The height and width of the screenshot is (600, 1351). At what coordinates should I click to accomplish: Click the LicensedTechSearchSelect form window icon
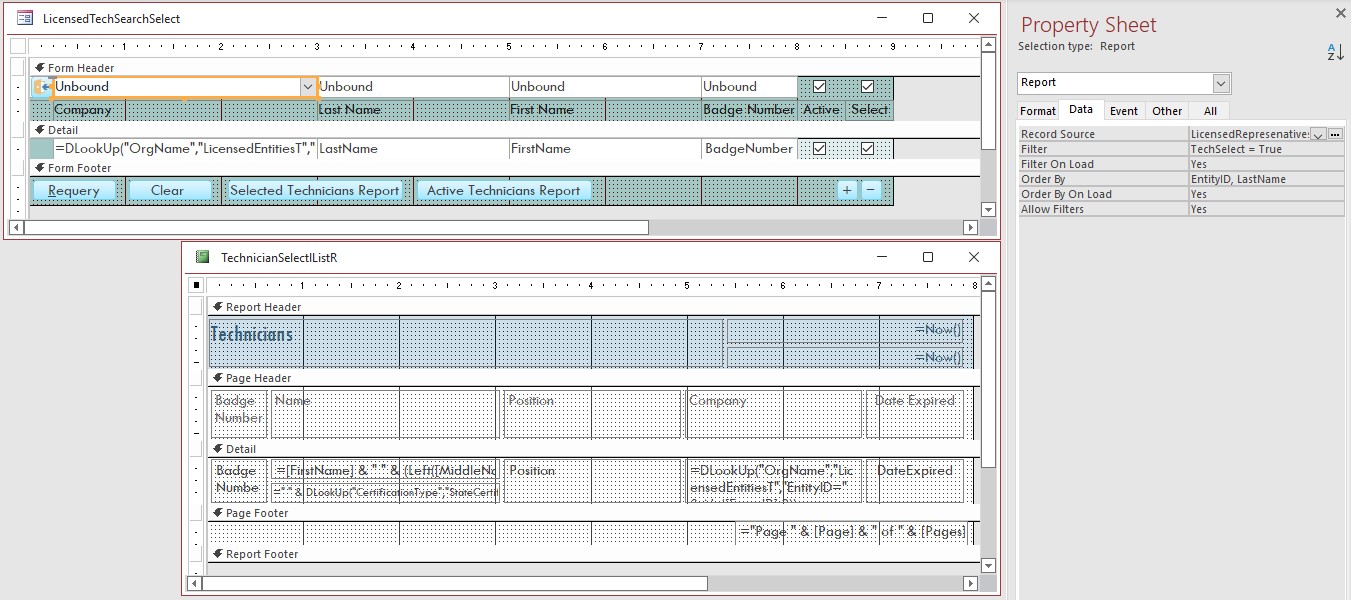click(25, 19)
